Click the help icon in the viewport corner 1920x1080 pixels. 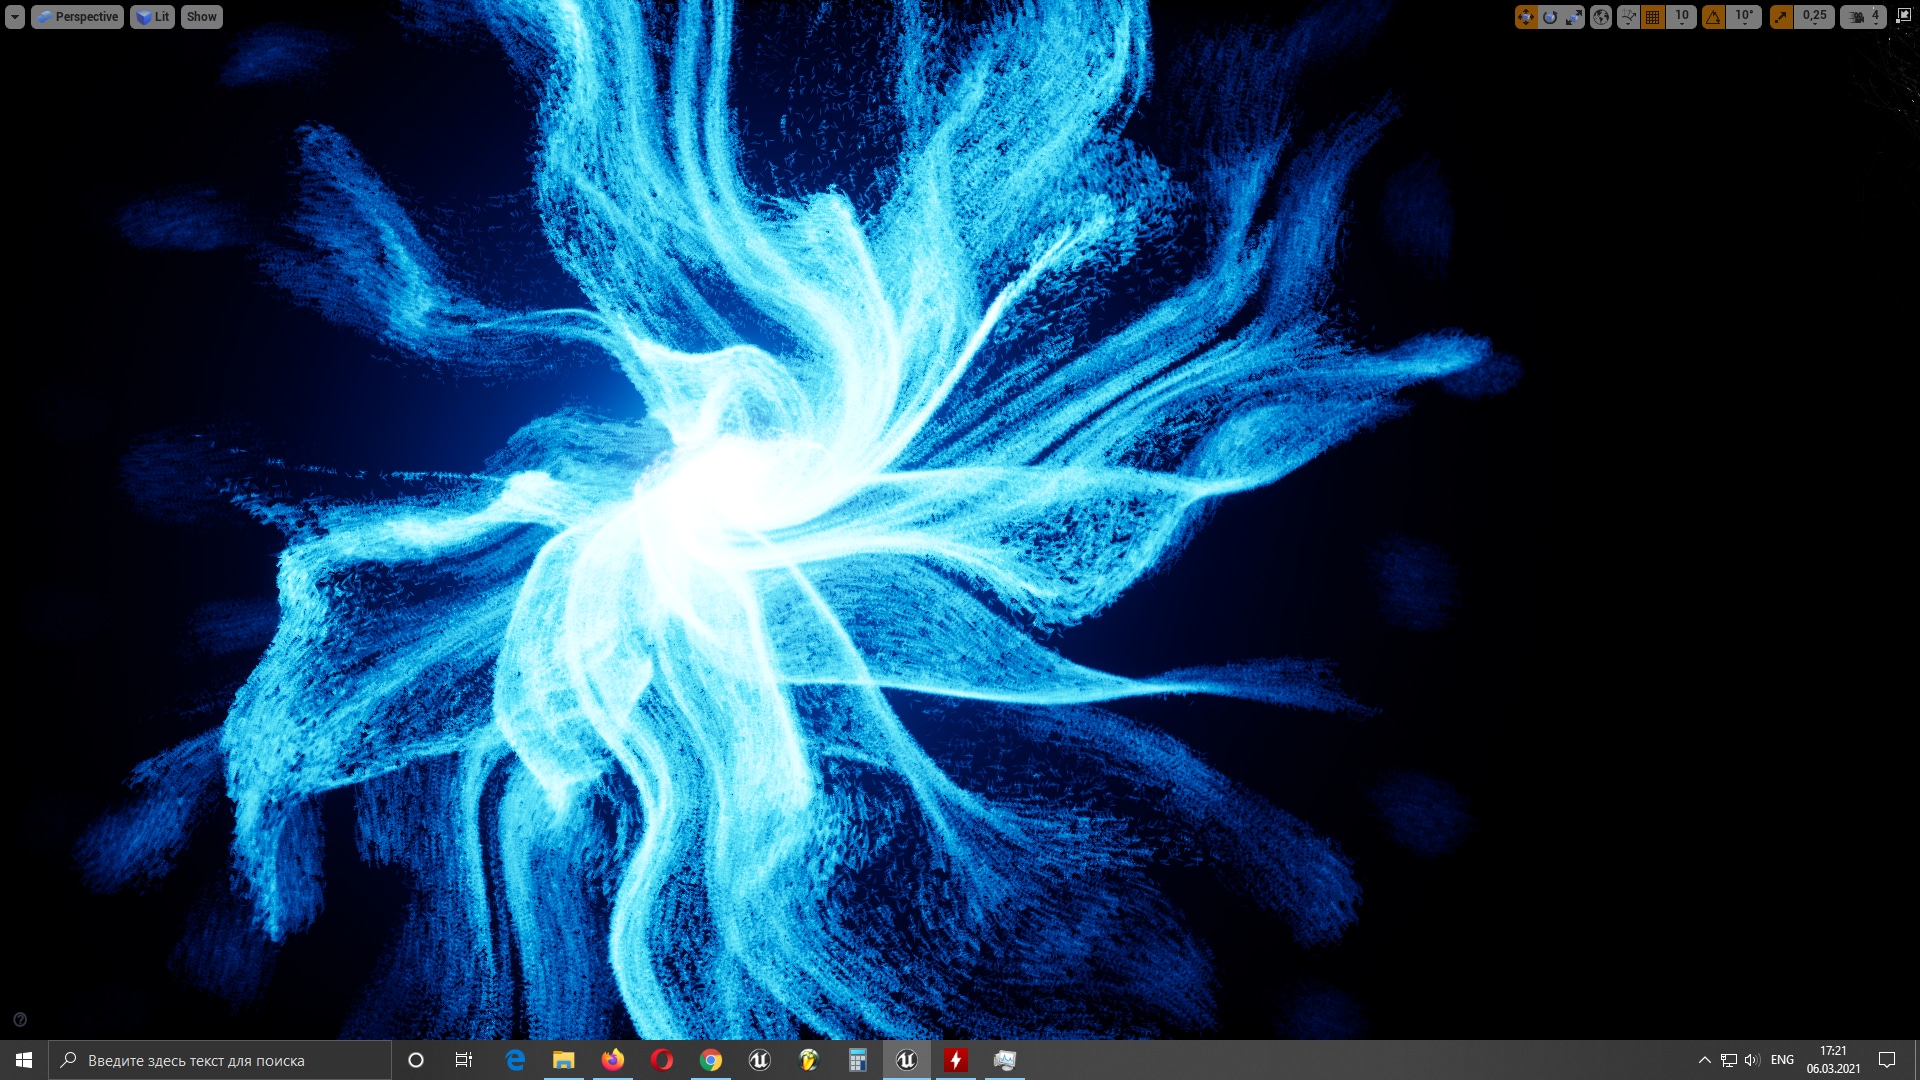pos(20,1020)
